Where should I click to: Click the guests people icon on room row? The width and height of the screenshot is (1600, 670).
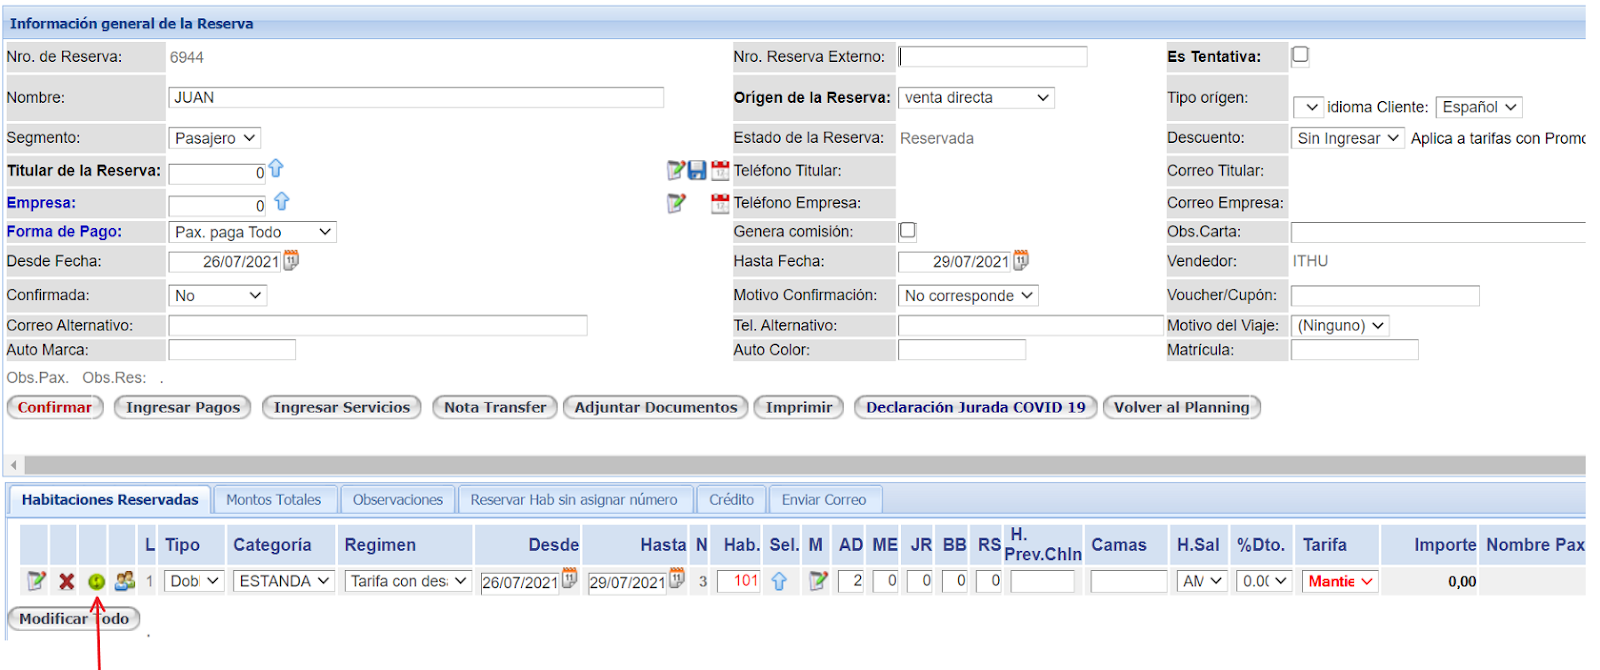pyautogui.click(x=125, y=580)
